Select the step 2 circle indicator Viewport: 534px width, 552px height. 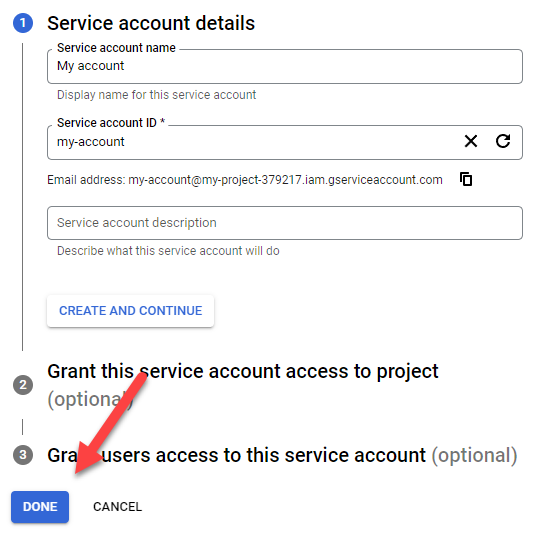tap(23, 385)
